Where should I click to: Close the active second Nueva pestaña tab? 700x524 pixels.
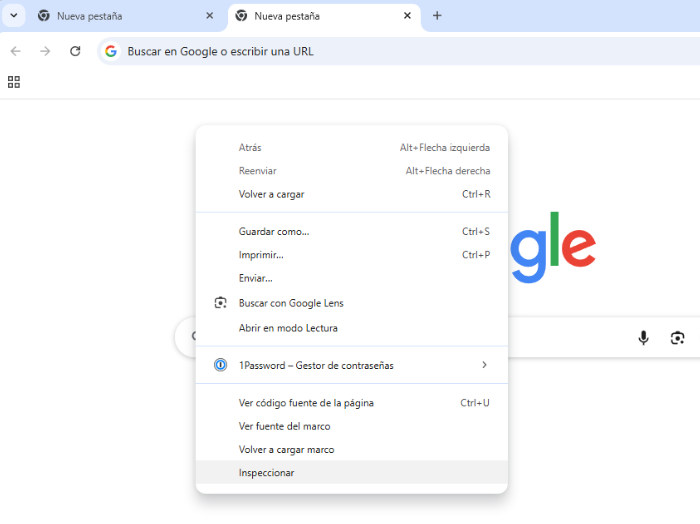(407, 16)
